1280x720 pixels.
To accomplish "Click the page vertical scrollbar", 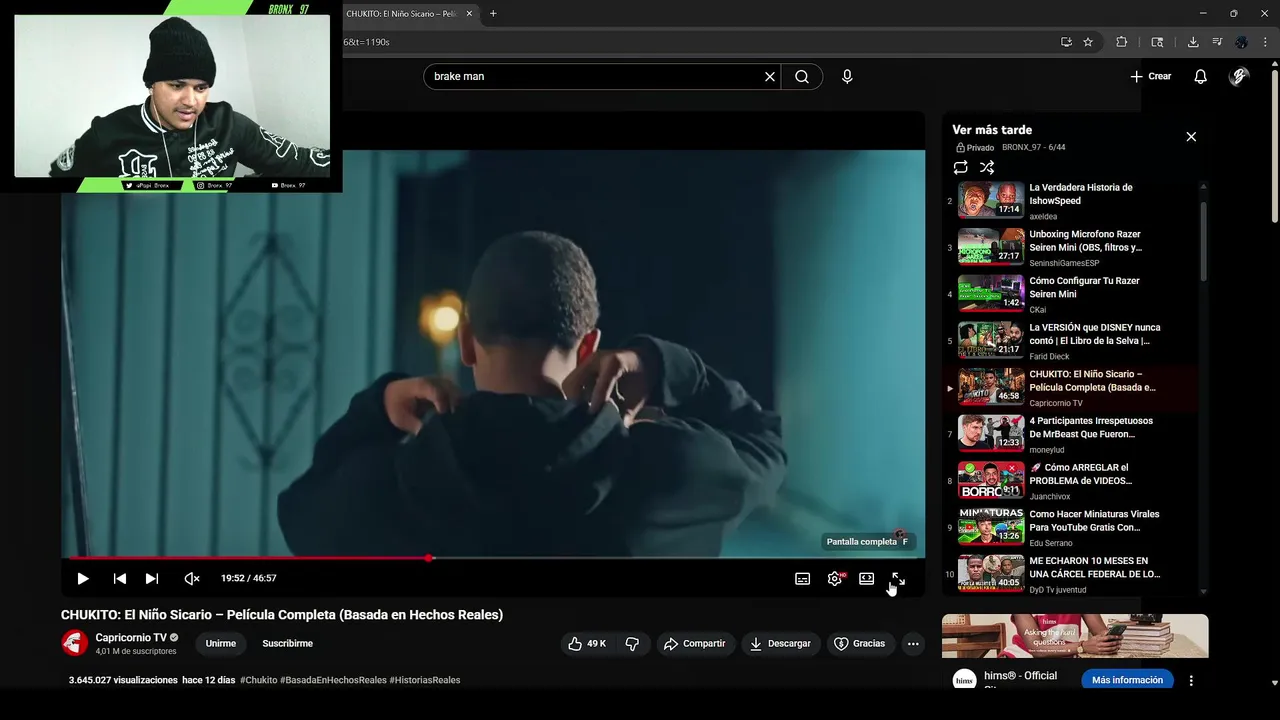I will click(1274, 145).
